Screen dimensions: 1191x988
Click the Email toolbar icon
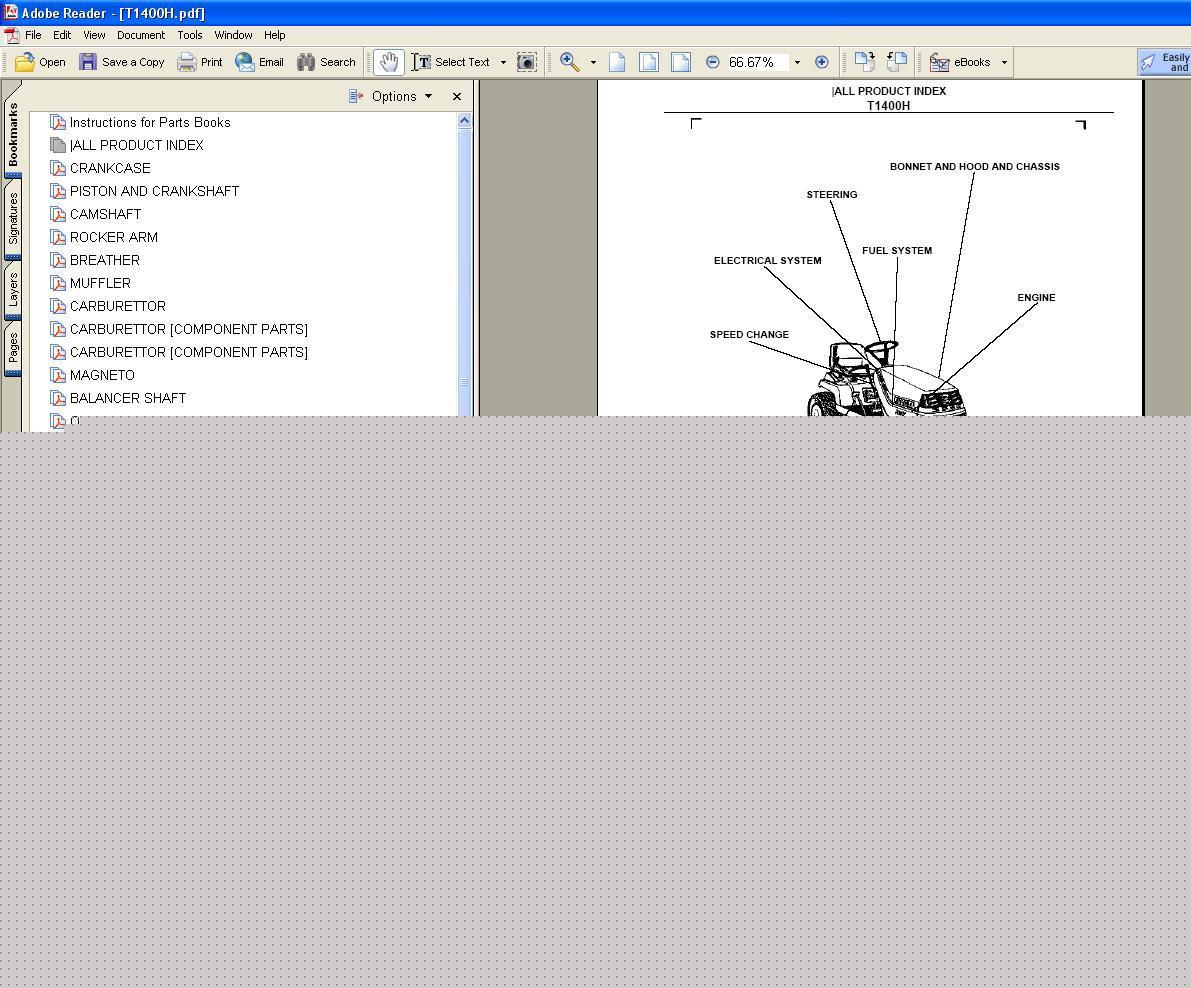(x=245, y=62)
